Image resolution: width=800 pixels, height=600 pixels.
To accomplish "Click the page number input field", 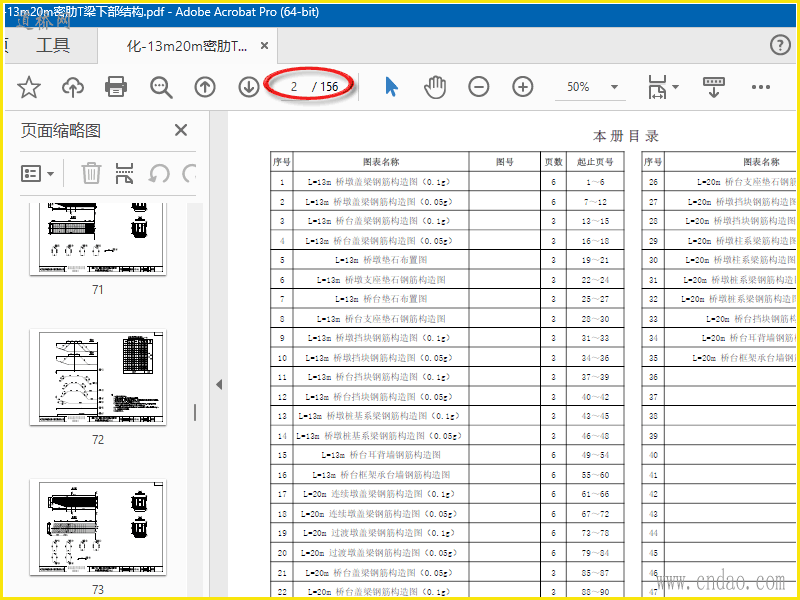I will point(294,87).
